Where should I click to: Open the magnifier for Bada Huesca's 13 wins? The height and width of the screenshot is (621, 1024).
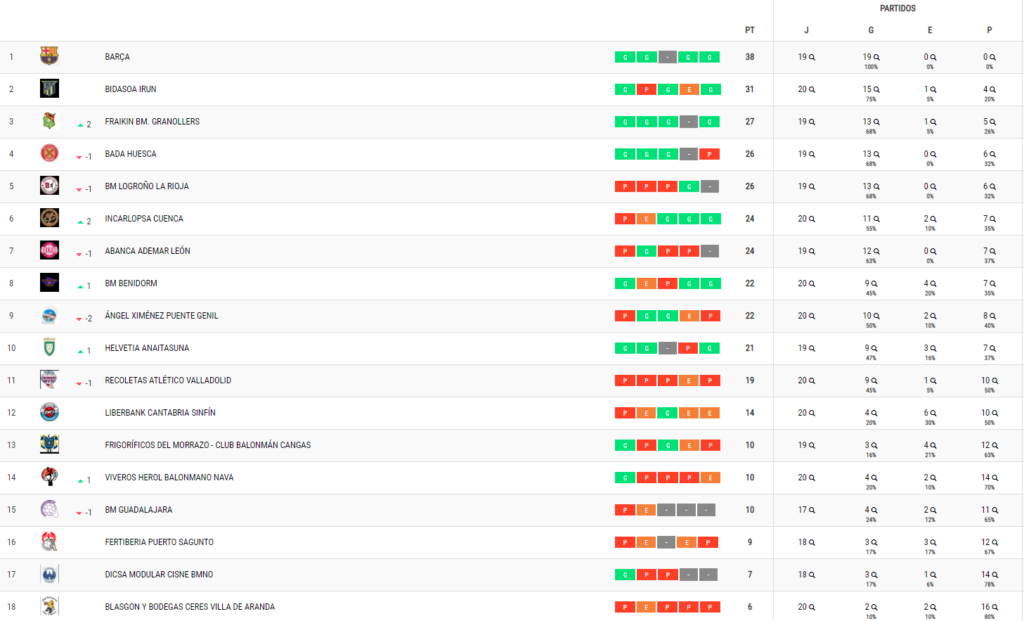click(876, 154)
